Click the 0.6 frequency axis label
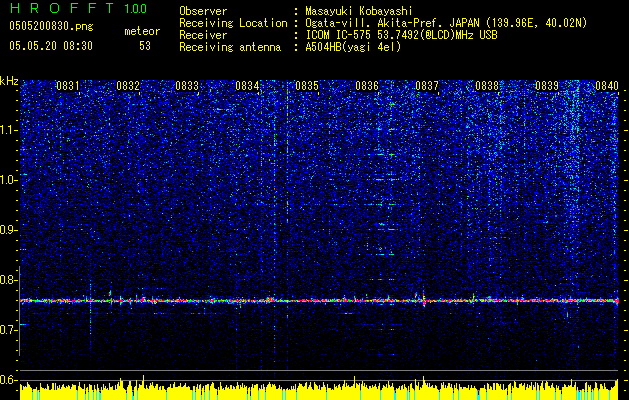629x400 pixels. 9,380
